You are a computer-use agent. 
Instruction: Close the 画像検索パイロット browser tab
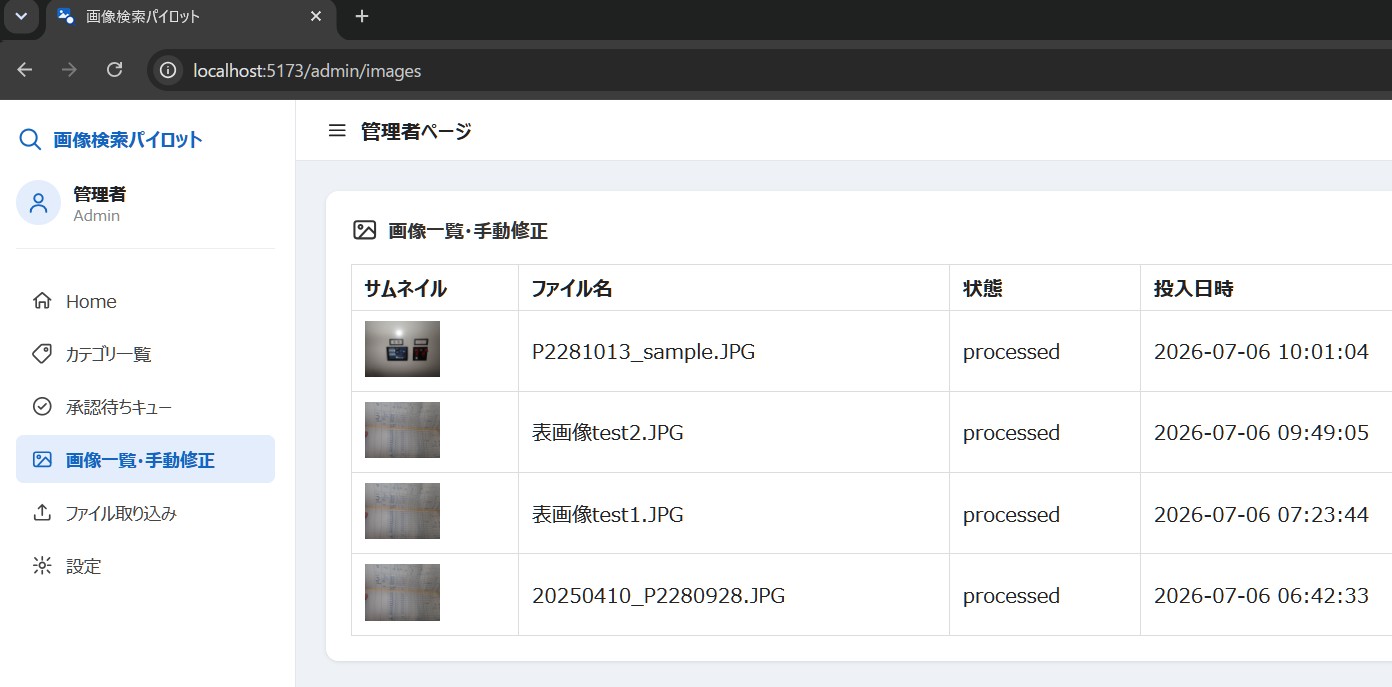316,17
